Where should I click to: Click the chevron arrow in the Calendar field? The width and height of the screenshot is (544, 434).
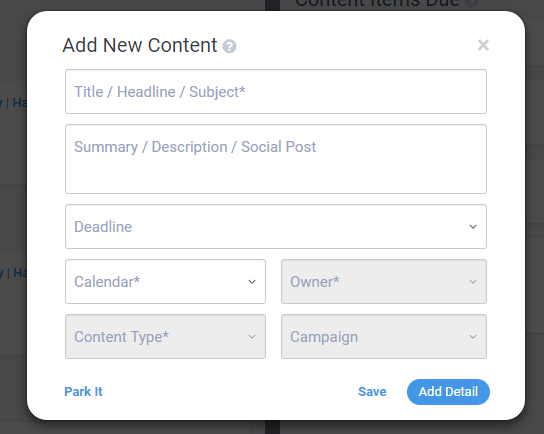pos(252,282)
